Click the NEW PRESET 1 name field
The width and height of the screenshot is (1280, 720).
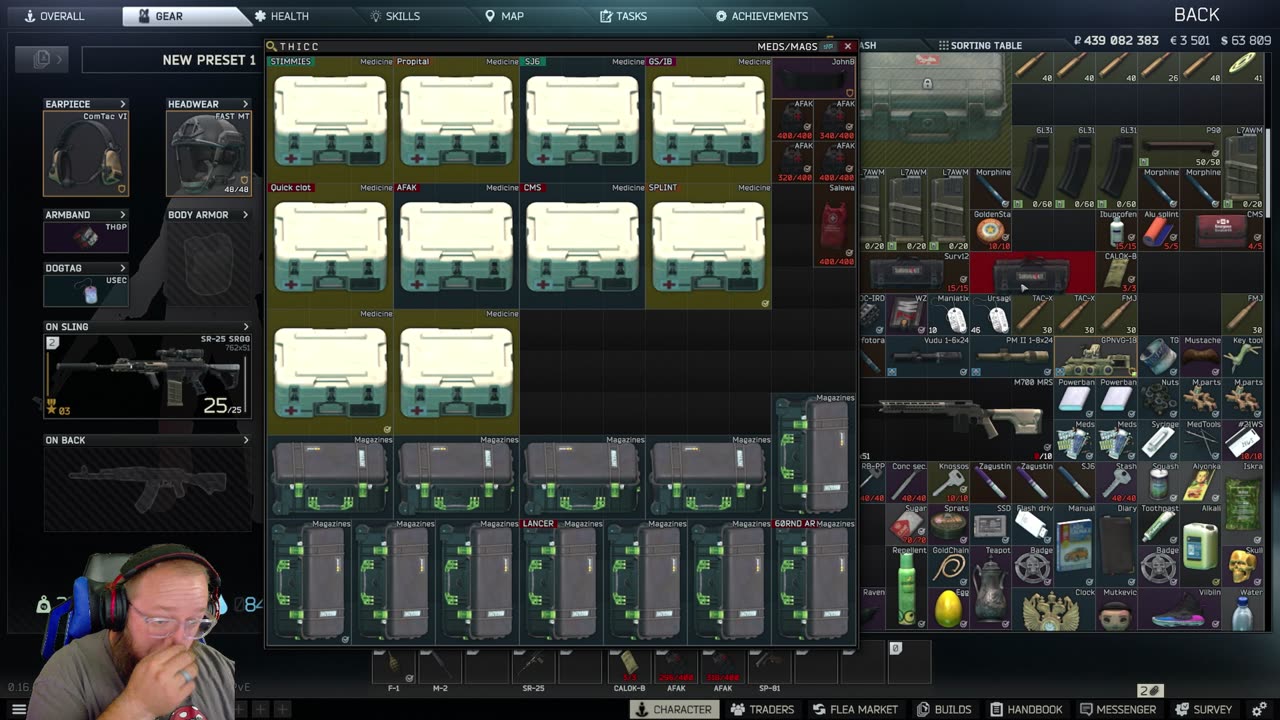click(170, 60)
